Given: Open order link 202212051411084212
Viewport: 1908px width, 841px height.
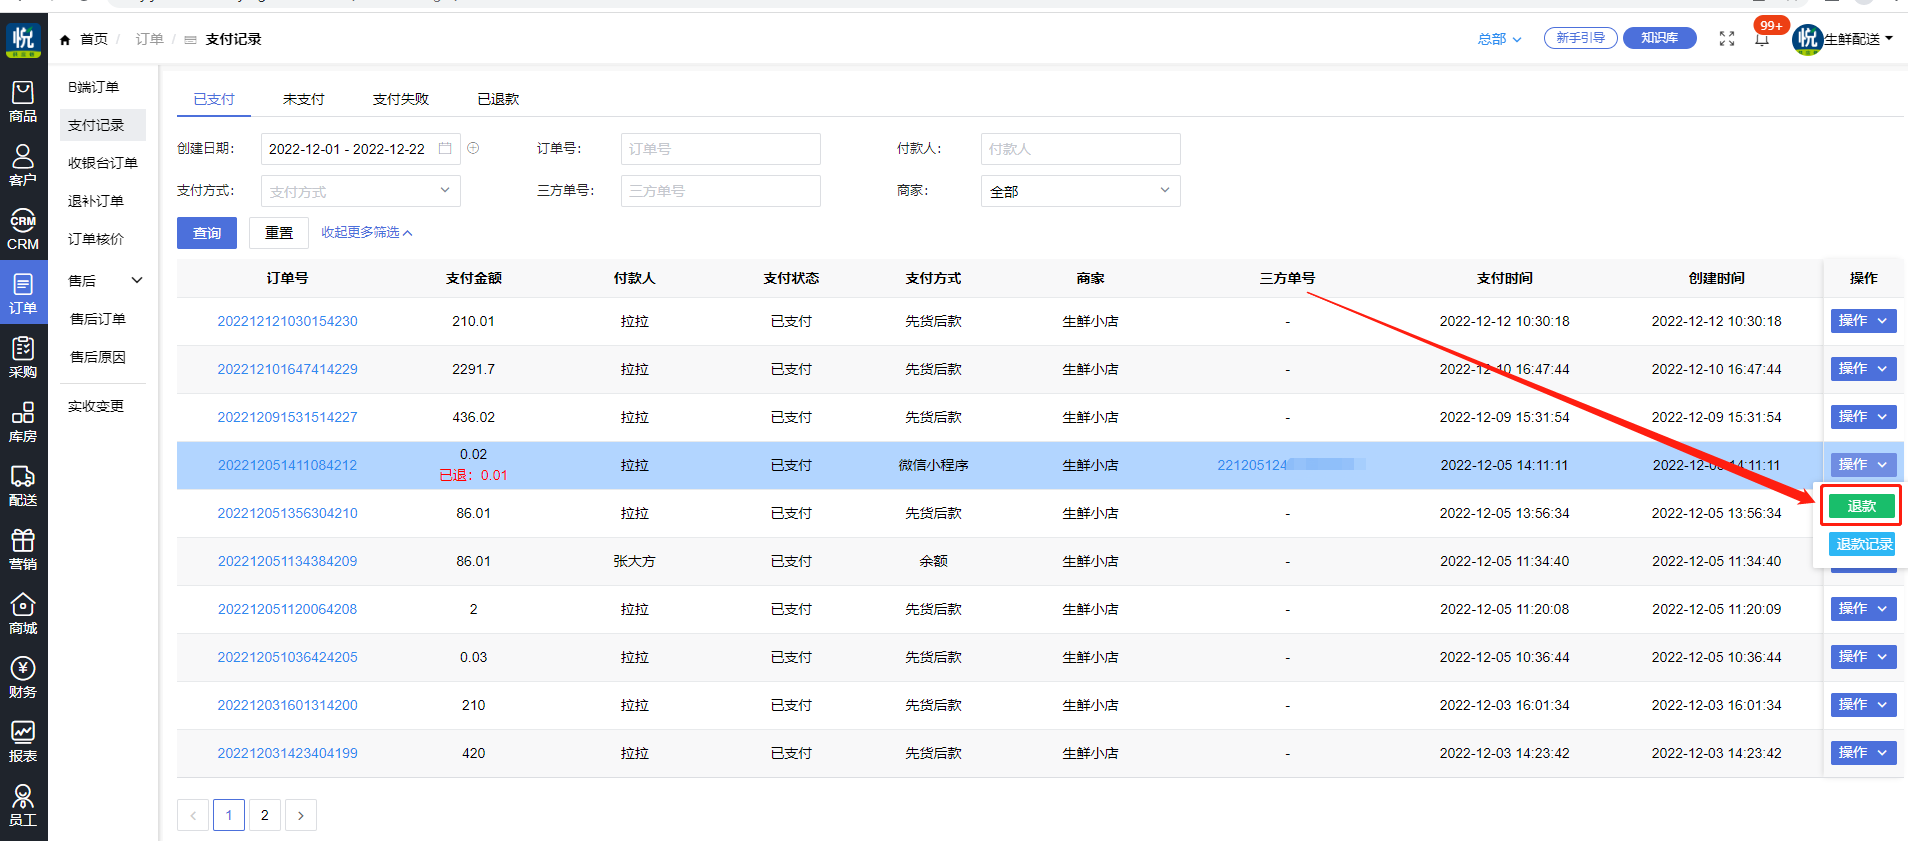Looking at the screenshot, I should pyautogui.click(x=287, y=465).
